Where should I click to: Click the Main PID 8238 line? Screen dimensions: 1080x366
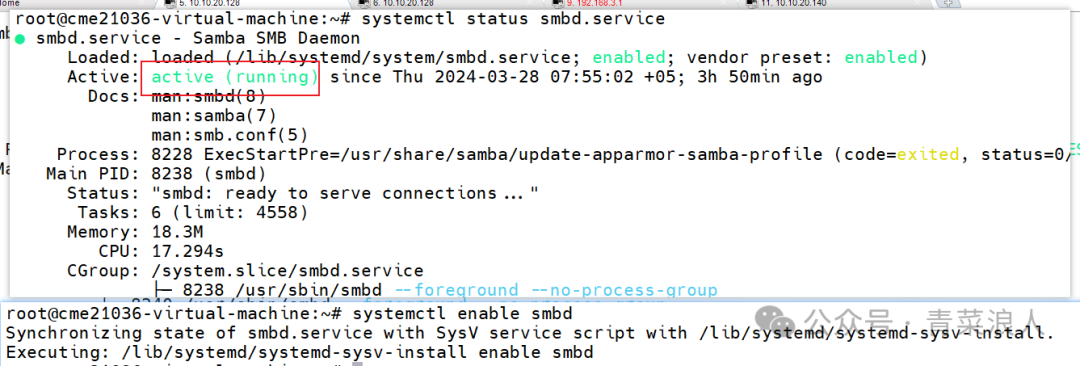pos(160,174)
